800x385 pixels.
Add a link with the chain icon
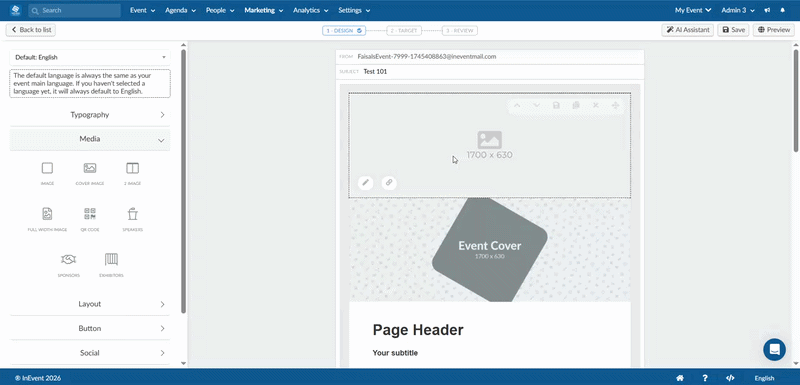(x=389, y=183)
